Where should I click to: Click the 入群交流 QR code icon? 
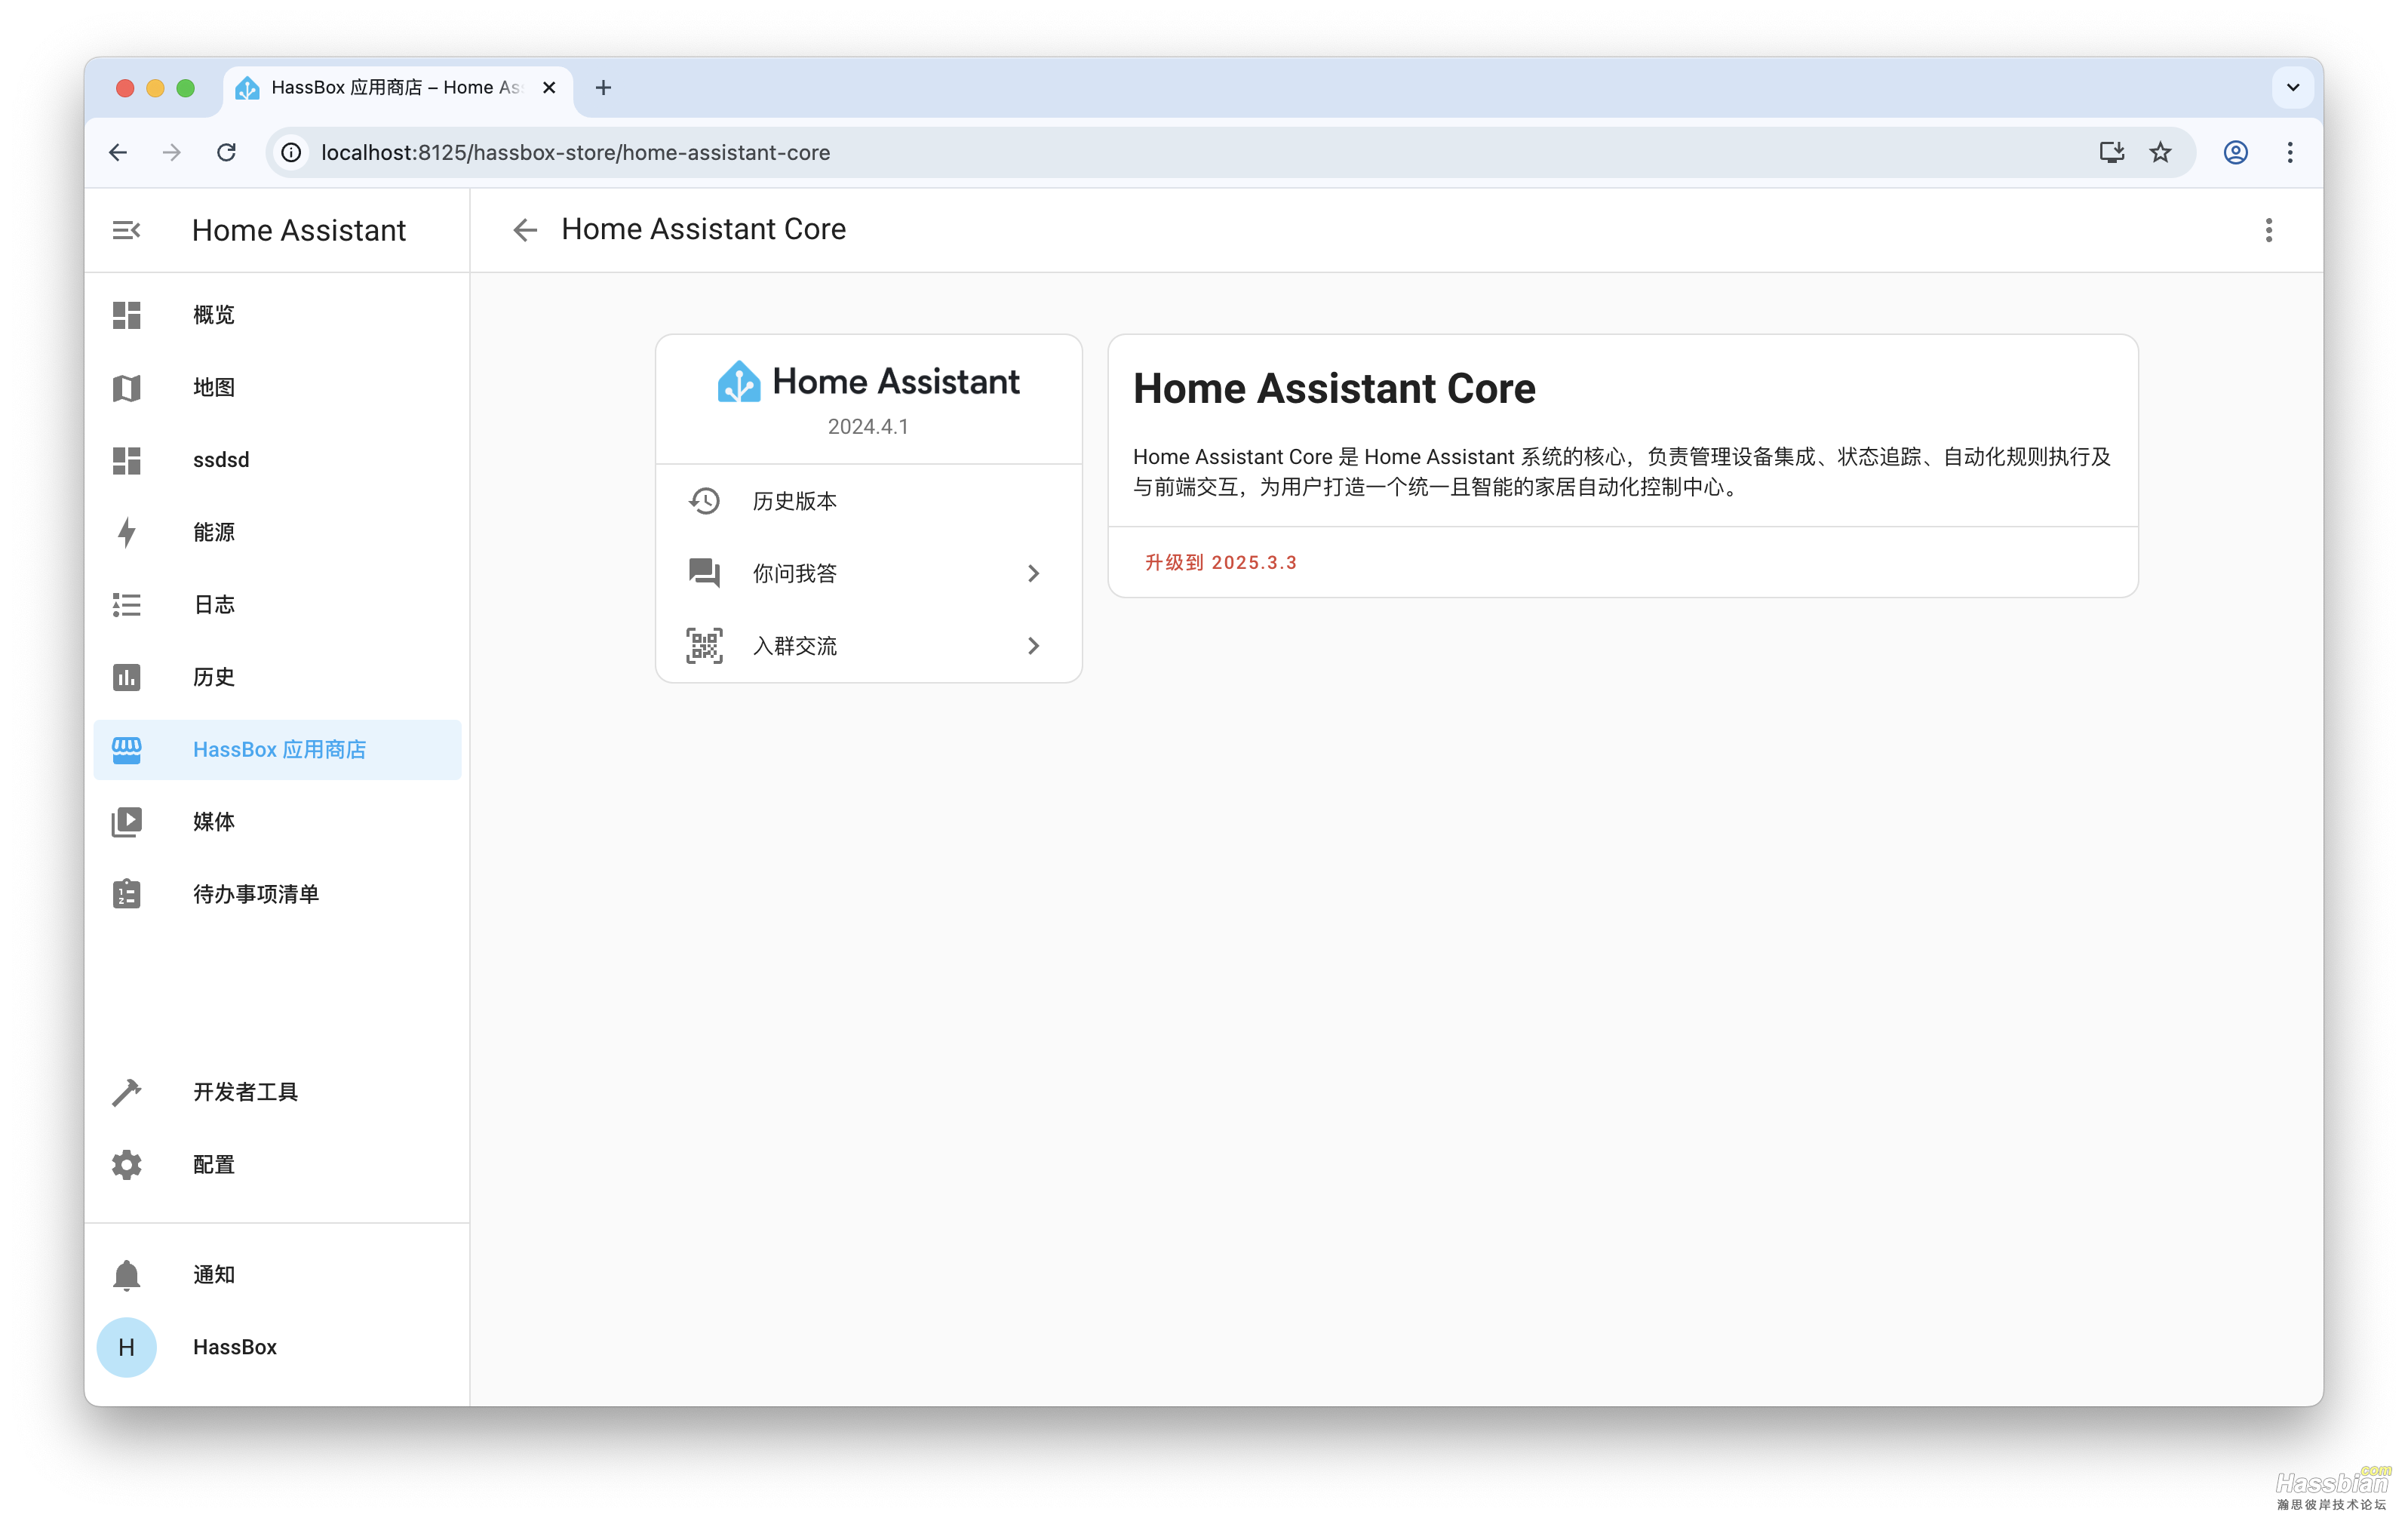(704, 646)
